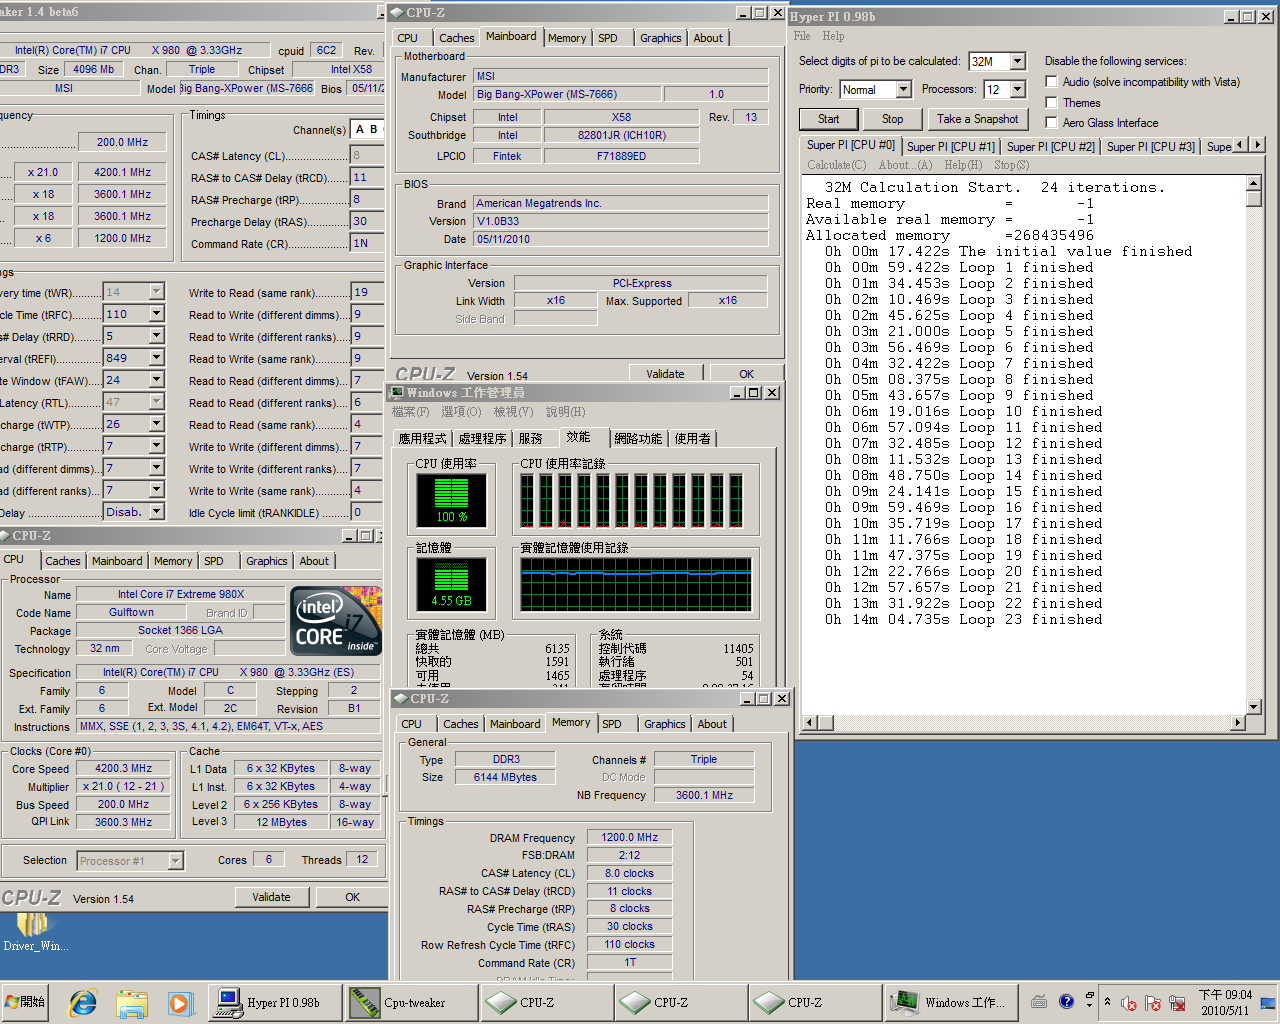The width and height of the screenshot is (1280, 1024).
Task: Check Aero Glass Interface option
Action: (1051, 122)
